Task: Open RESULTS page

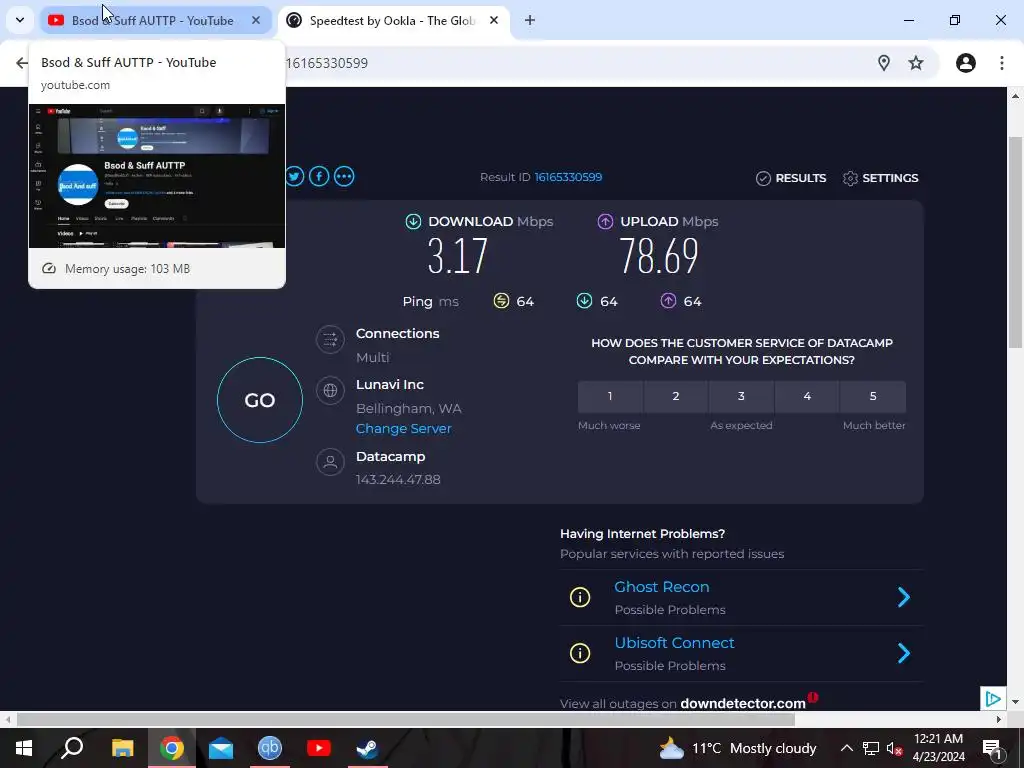Action: 791,178
